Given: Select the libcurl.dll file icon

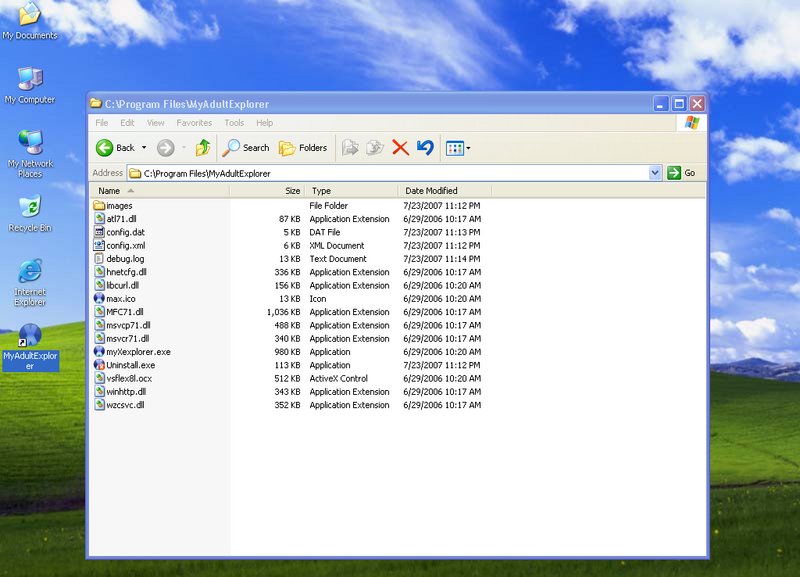Looking at the screenshot, I should click(x=99, y=285).
